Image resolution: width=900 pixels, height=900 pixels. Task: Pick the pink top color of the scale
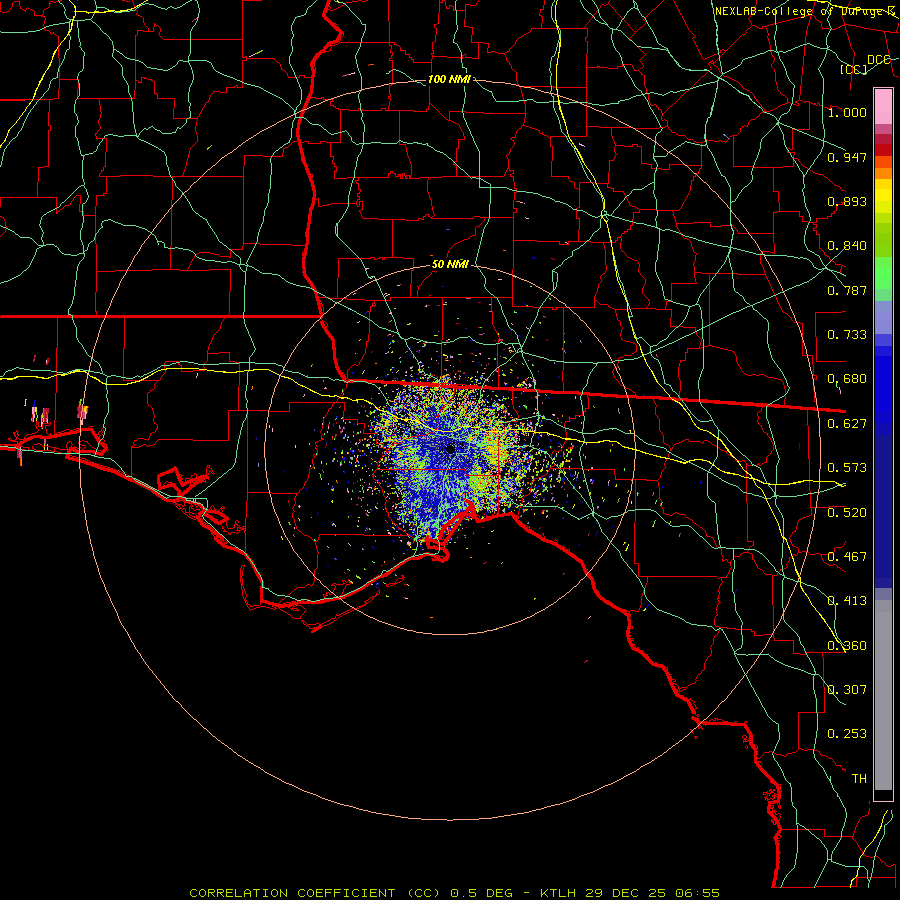click(883, 106)
